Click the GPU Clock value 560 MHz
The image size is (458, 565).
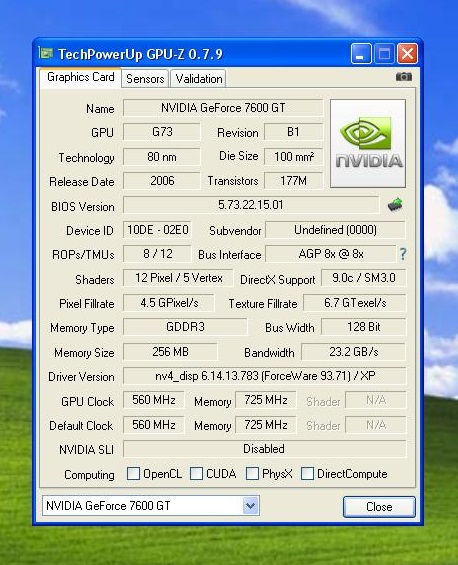(x=154, y=400)
